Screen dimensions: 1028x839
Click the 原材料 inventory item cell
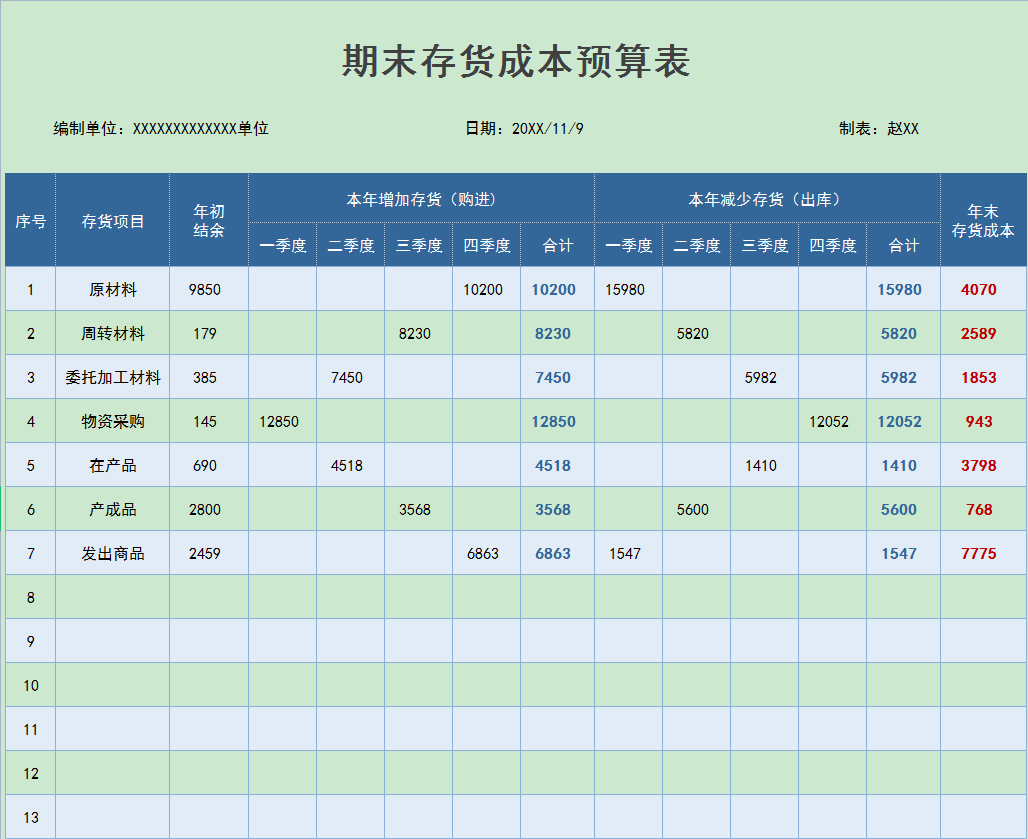(x=112, y=289)
